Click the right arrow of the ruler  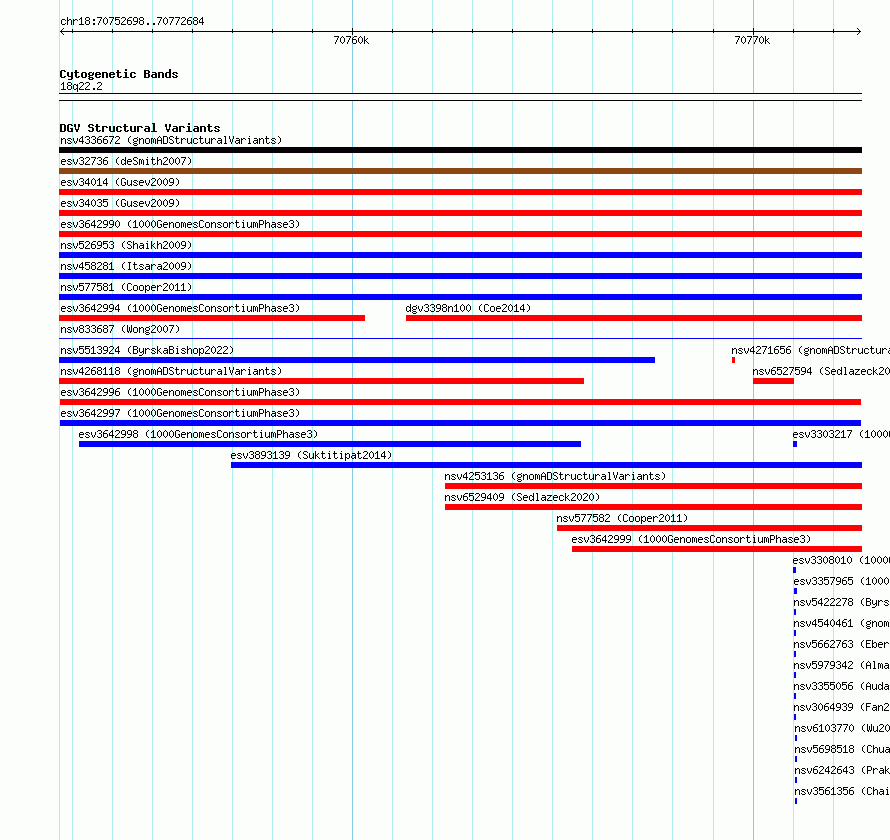pyautogui.click(x=858, y=31)
